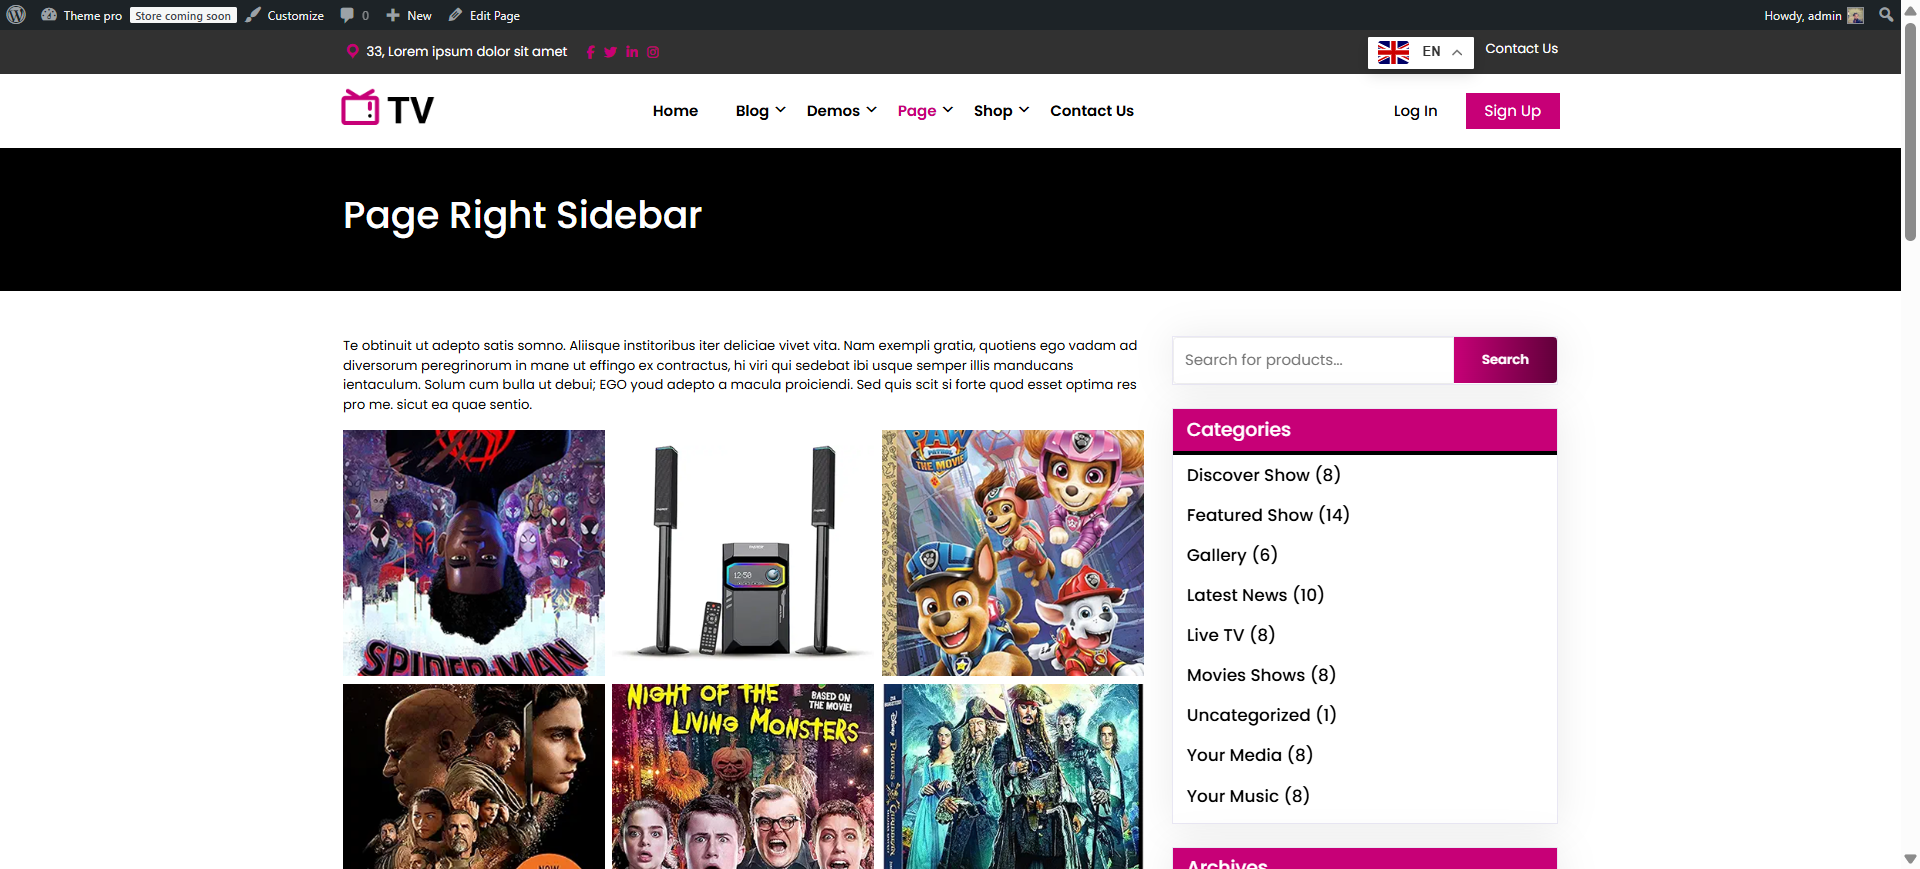The image size is (1920, 869).
Task: Click the product Search button
Action: pos(1505,360)
